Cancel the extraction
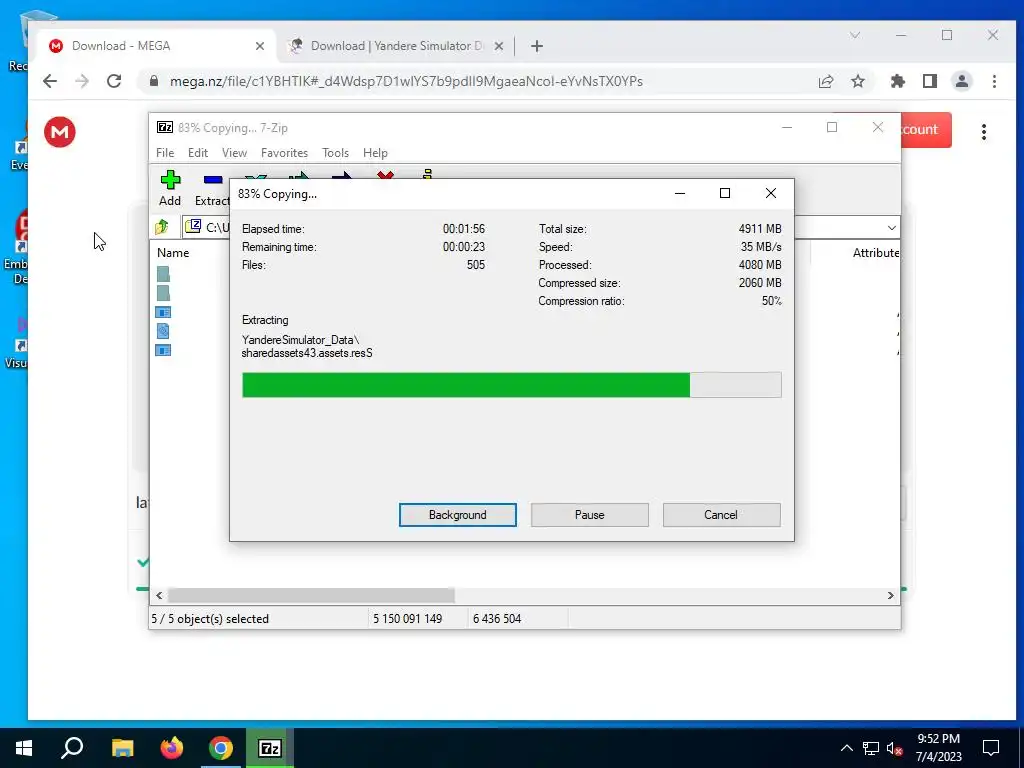The width and height of the screenshot is (1024, 768). [x=721, y=515]
